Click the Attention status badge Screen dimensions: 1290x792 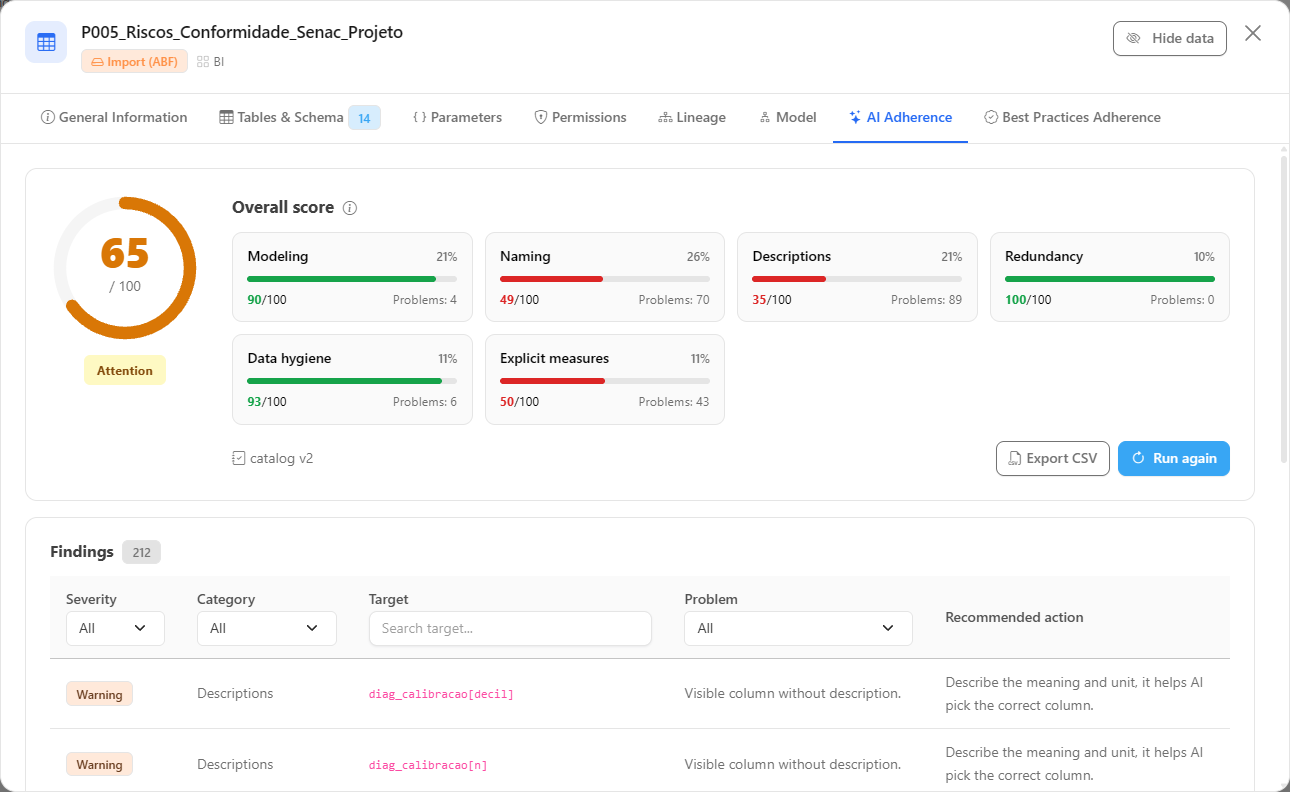click(125, 370)
